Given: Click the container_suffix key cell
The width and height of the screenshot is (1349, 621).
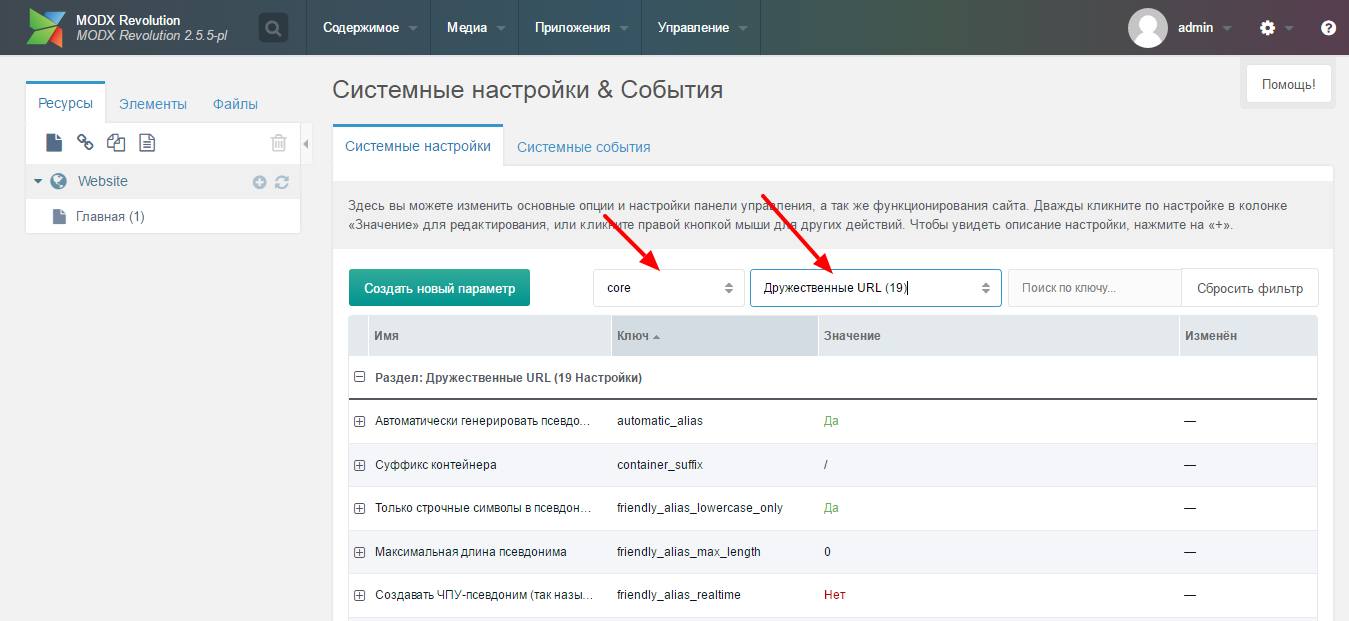Looking at the screenshot, I should coord(660,465).
